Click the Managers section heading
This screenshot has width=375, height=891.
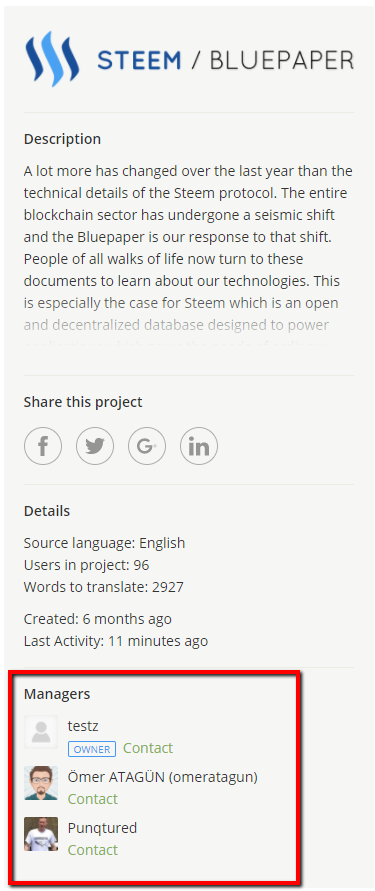tap(57, 694)
